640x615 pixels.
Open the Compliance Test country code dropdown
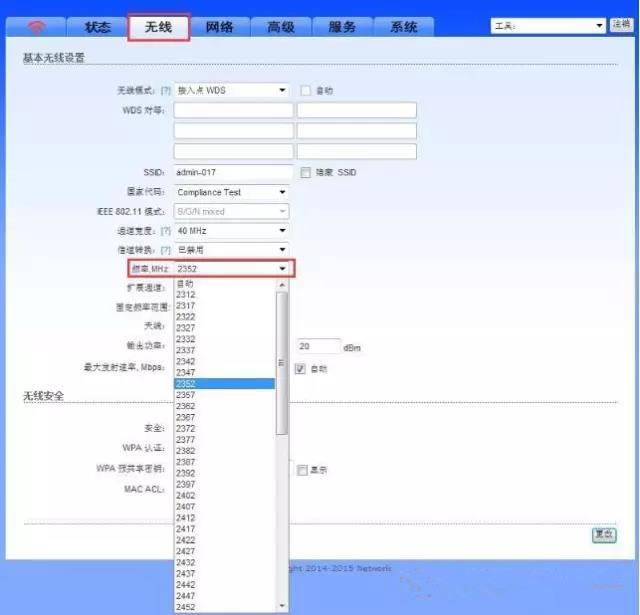pos(231,192)
